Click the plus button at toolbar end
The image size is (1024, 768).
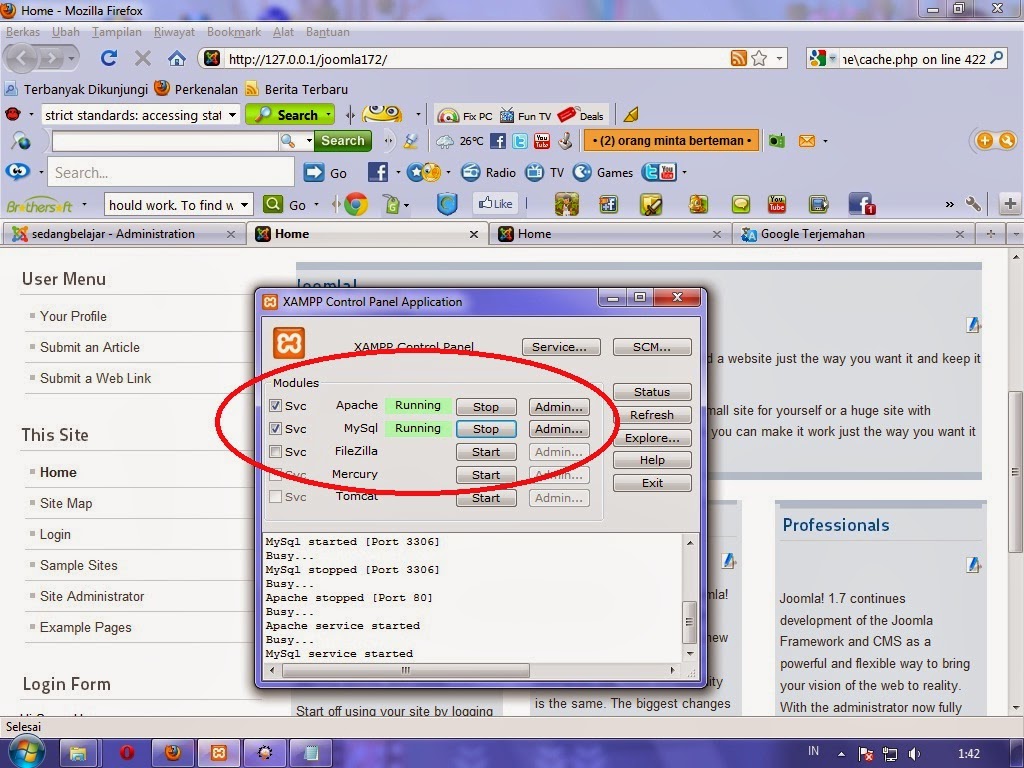pyautogui.click(x=1010, y=204)
